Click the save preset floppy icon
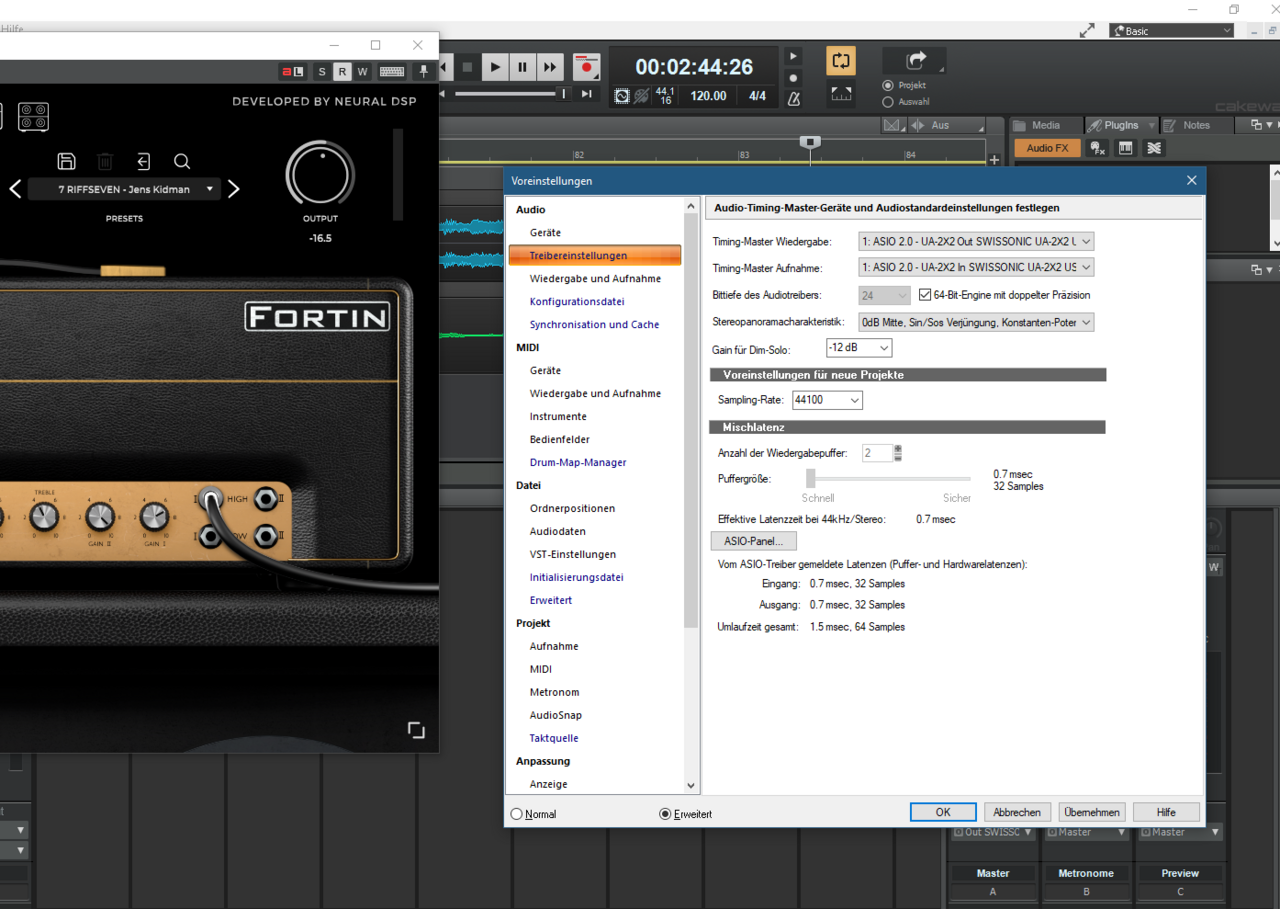 point(67,161)
